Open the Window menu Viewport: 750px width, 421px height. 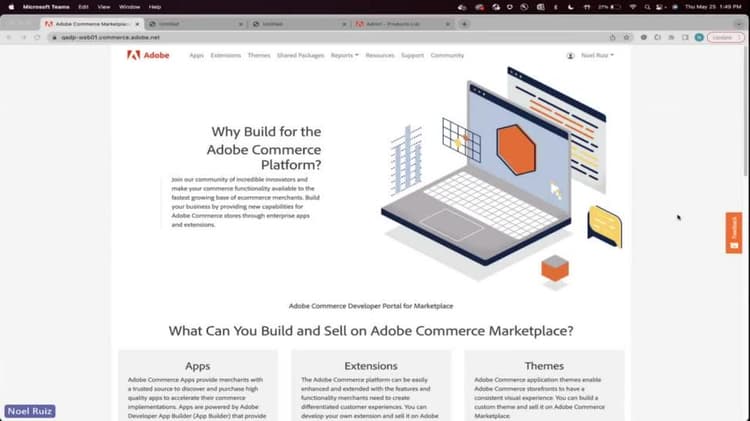click(129, 7)
